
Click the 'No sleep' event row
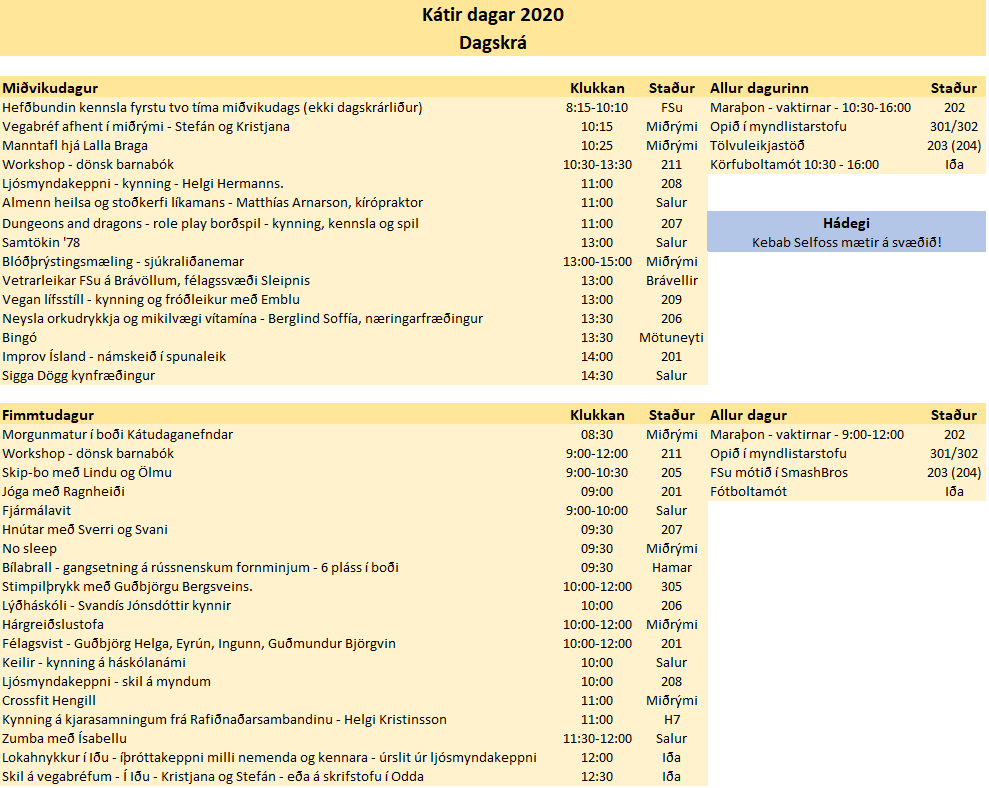30,548
